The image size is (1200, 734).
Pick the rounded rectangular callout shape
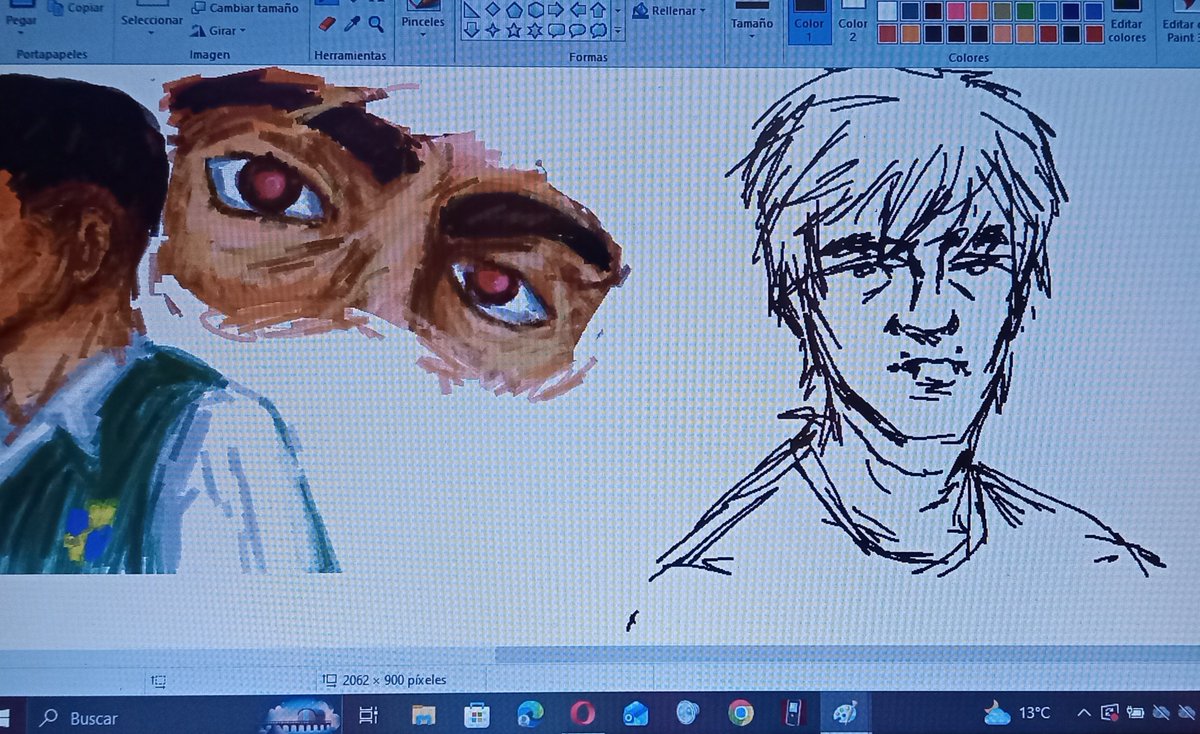tap(556, 30)
